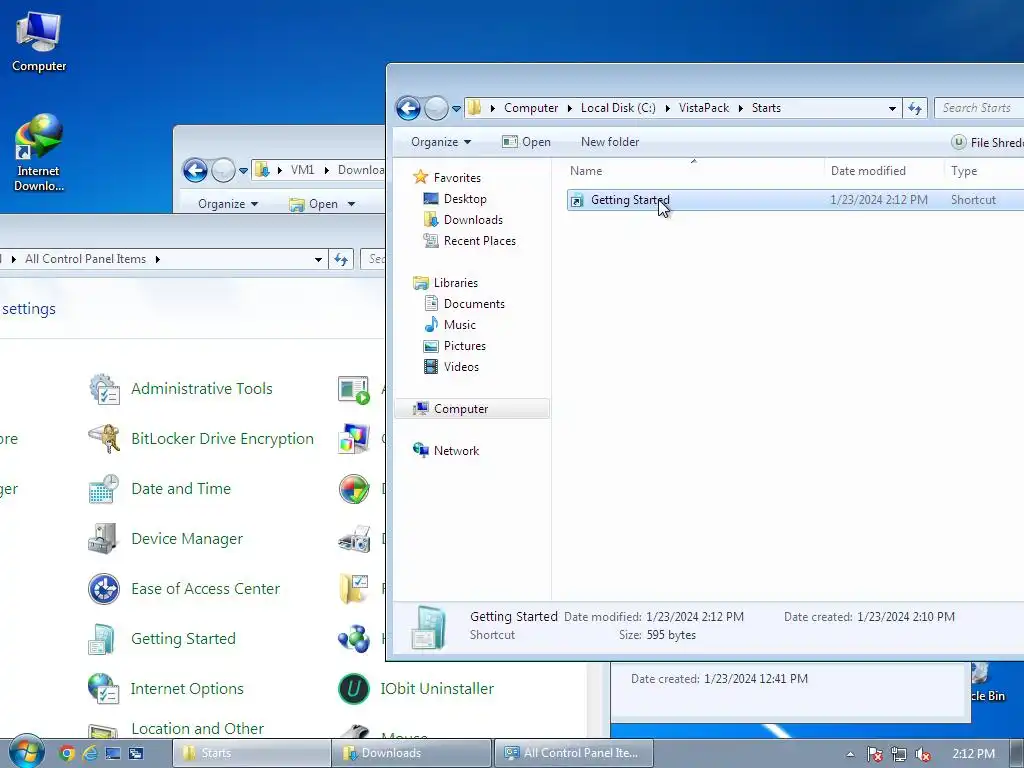Expand the arrow after VistaPack in breadcrumb

point(741,108)
